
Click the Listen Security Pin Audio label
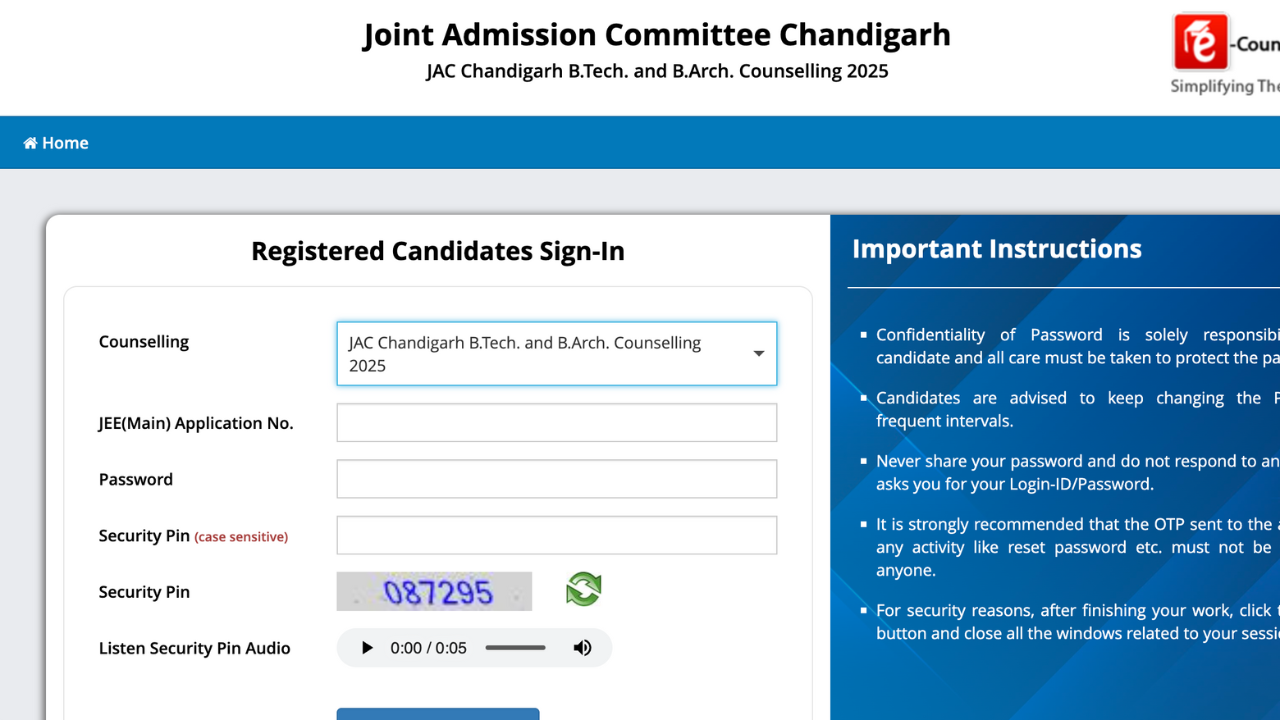195,648
